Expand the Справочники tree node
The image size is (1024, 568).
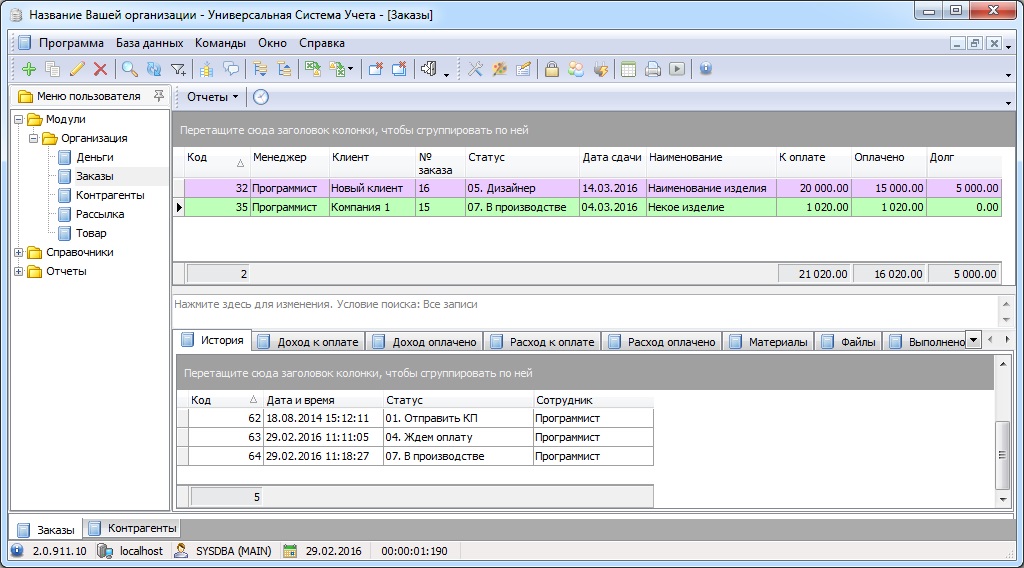click(x=18, y=252)
